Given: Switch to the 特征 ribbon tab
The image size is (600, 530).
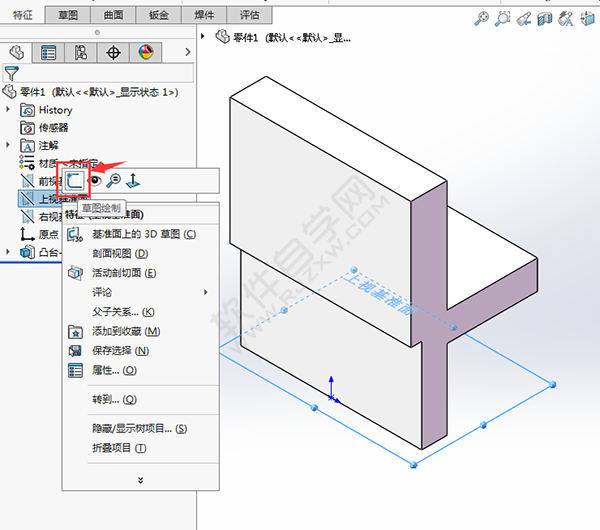Looking at the screenshot, I should click(x=23, y=15).
